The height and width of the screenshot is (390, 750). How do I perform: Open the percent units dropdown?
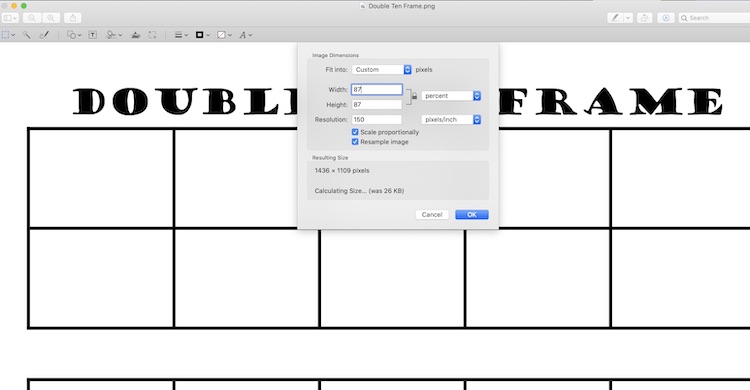pyautogui.click(x=451, y=96)
